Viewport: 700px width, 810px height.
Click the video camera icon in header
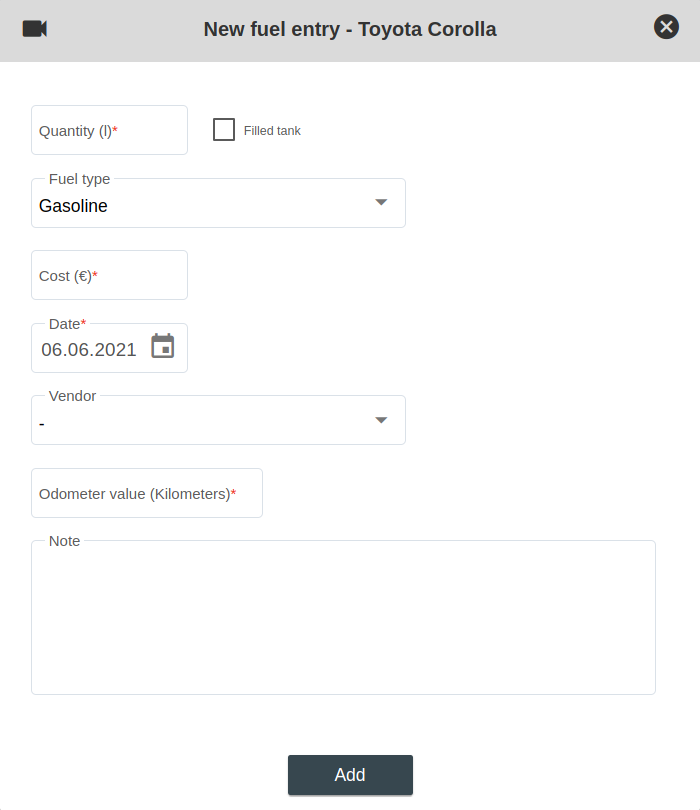point(35,29)
